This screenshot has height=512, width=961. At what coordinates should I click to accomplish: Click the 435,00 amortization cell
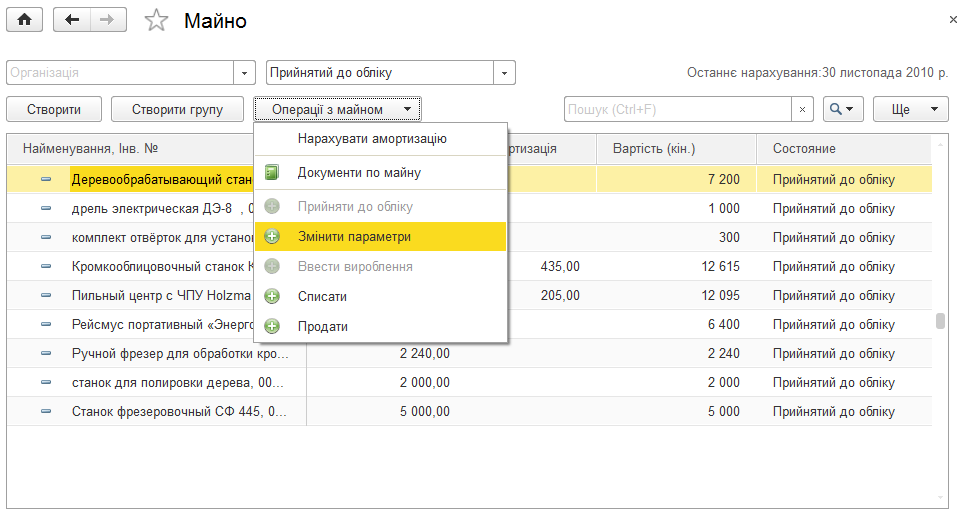pos(560,266)
